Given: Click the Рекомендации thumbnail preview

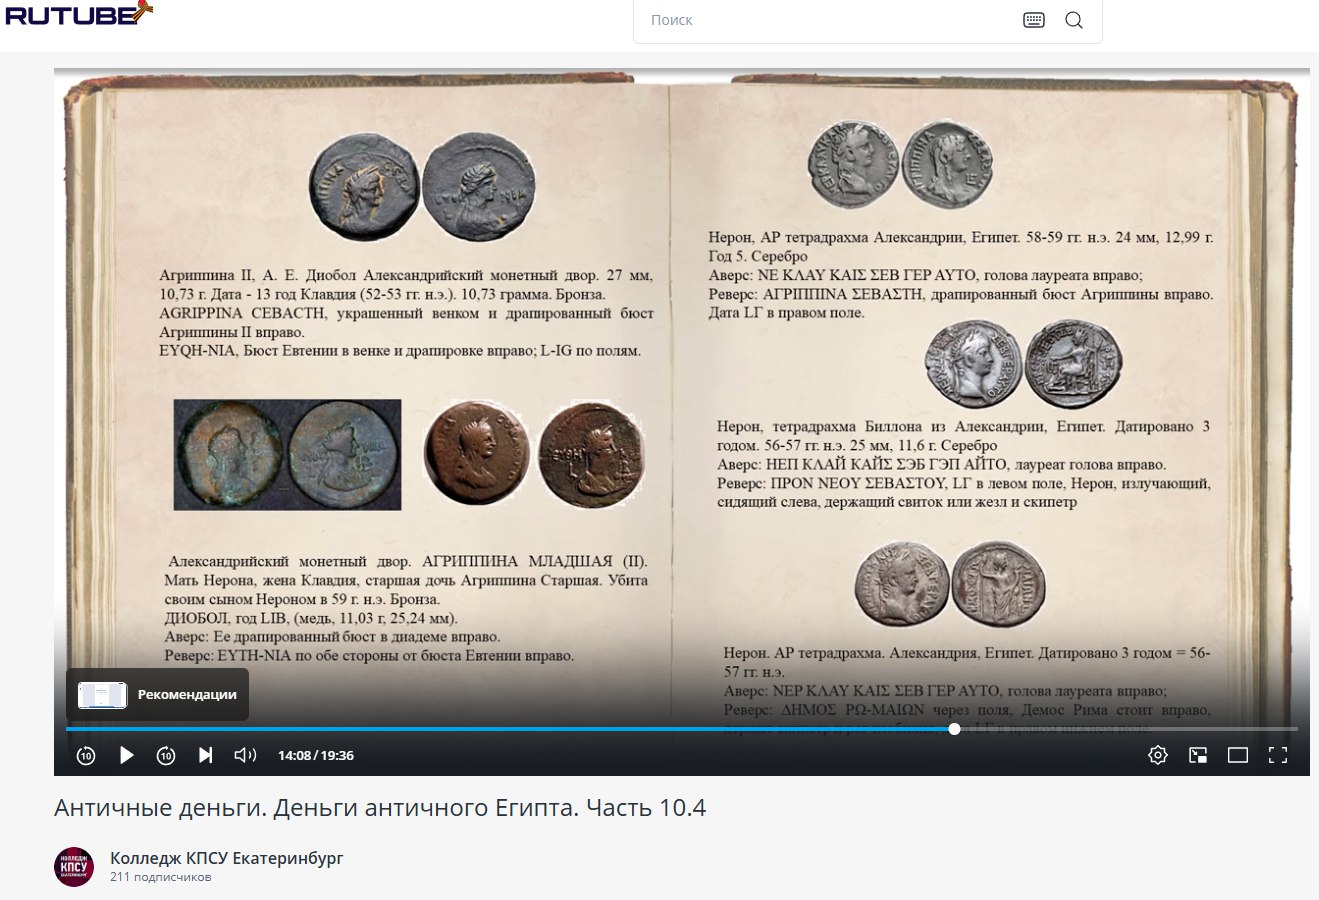Looking at the screenshot, I should (102, 695).
